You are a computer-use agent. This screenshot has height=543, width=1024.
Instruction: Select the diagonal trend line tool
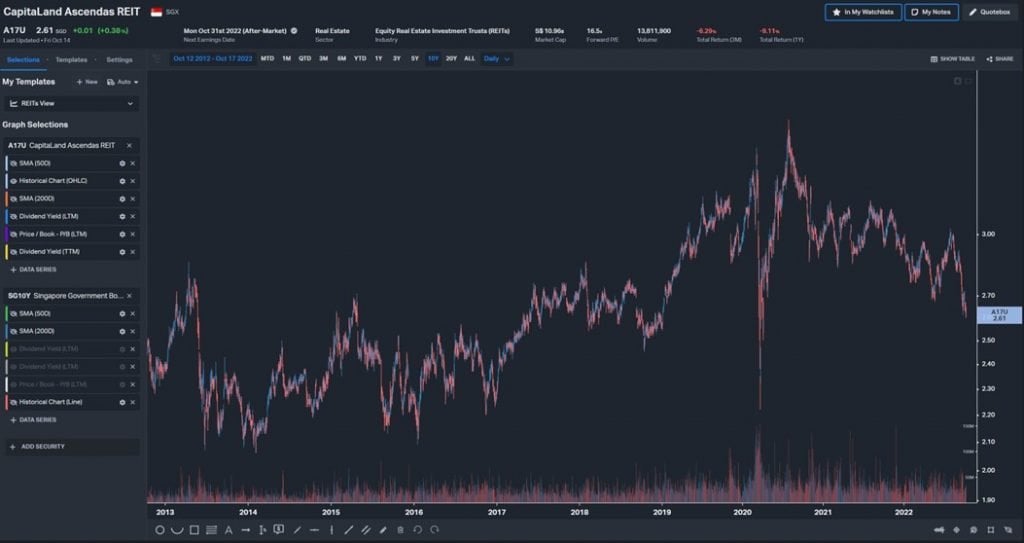click(348, 530)
